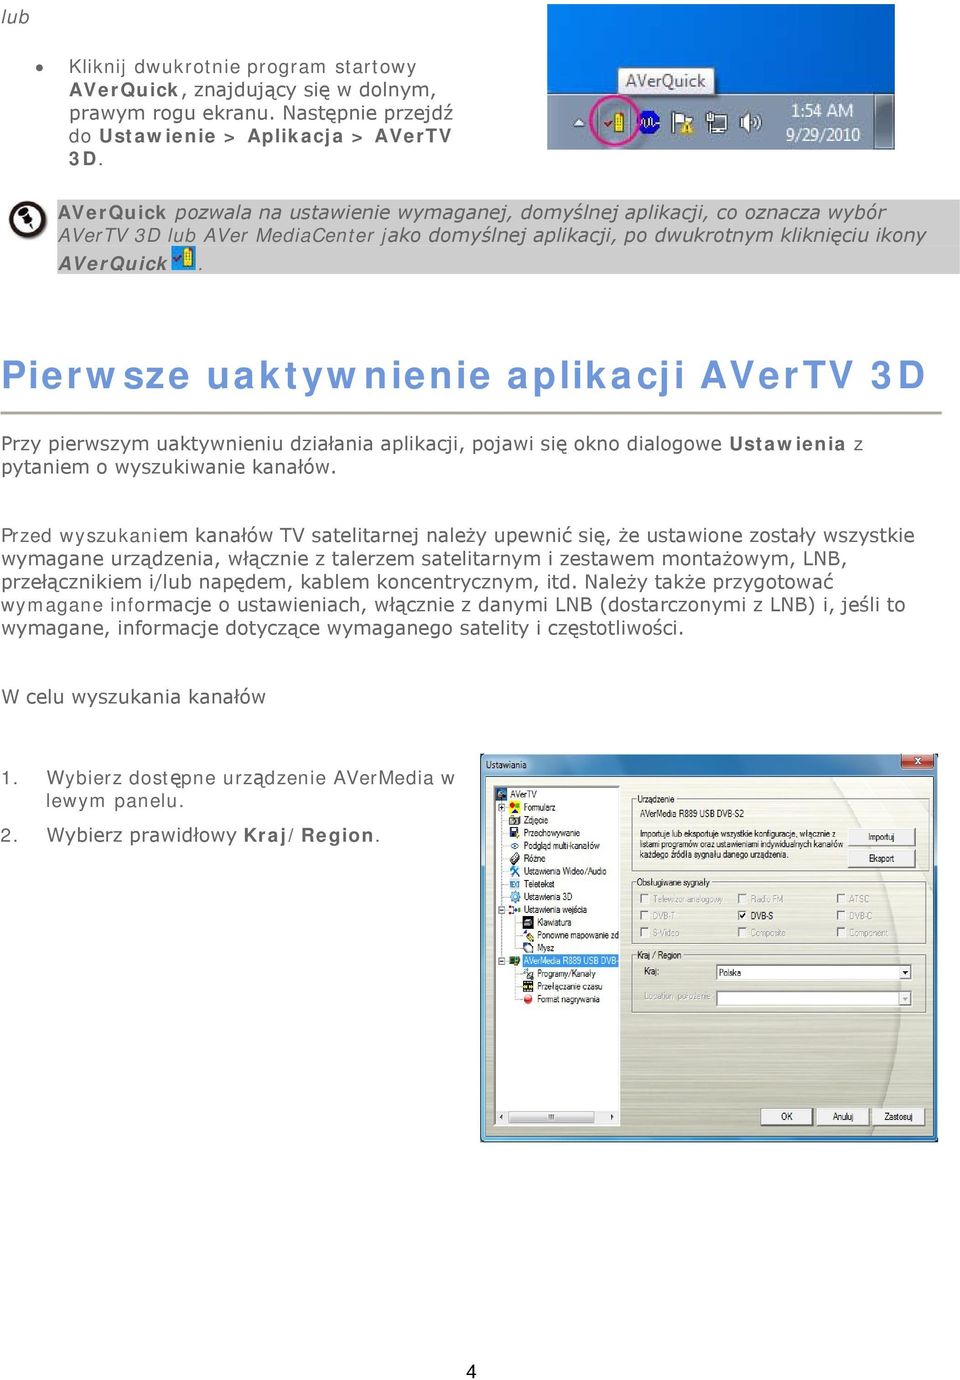Click the tree panel's horizontal scrollbar thumb
This screenshot has height=1380, width=960.
pos(551,1117)
